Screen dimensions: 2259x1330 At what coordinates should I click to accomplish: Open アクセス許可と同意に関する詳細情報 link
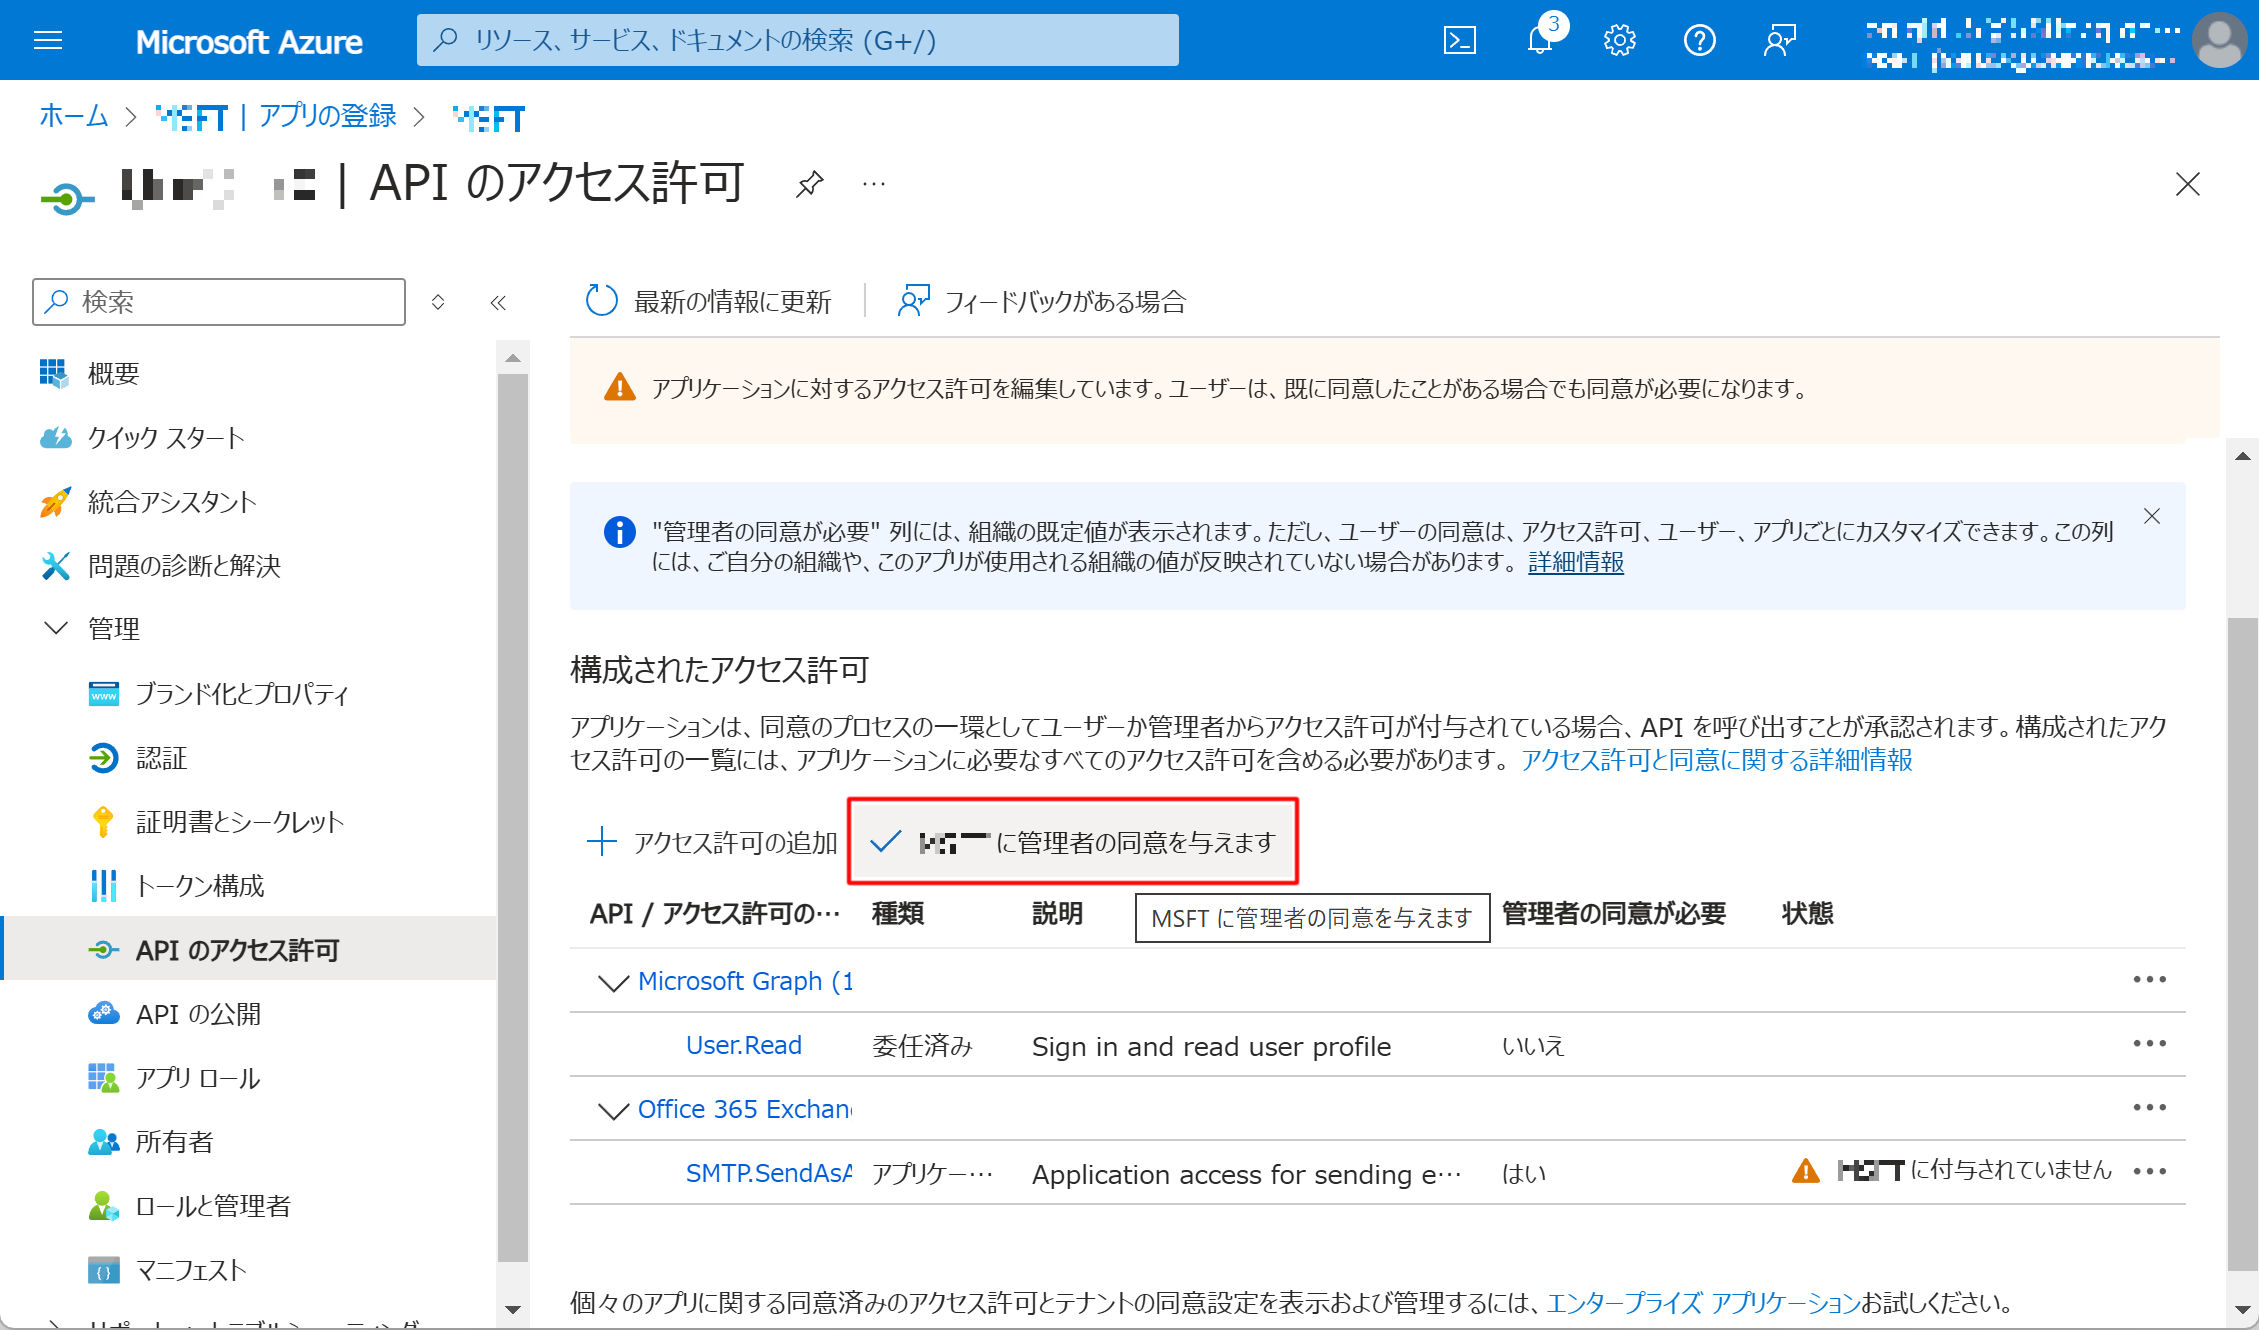(1716, 760)
